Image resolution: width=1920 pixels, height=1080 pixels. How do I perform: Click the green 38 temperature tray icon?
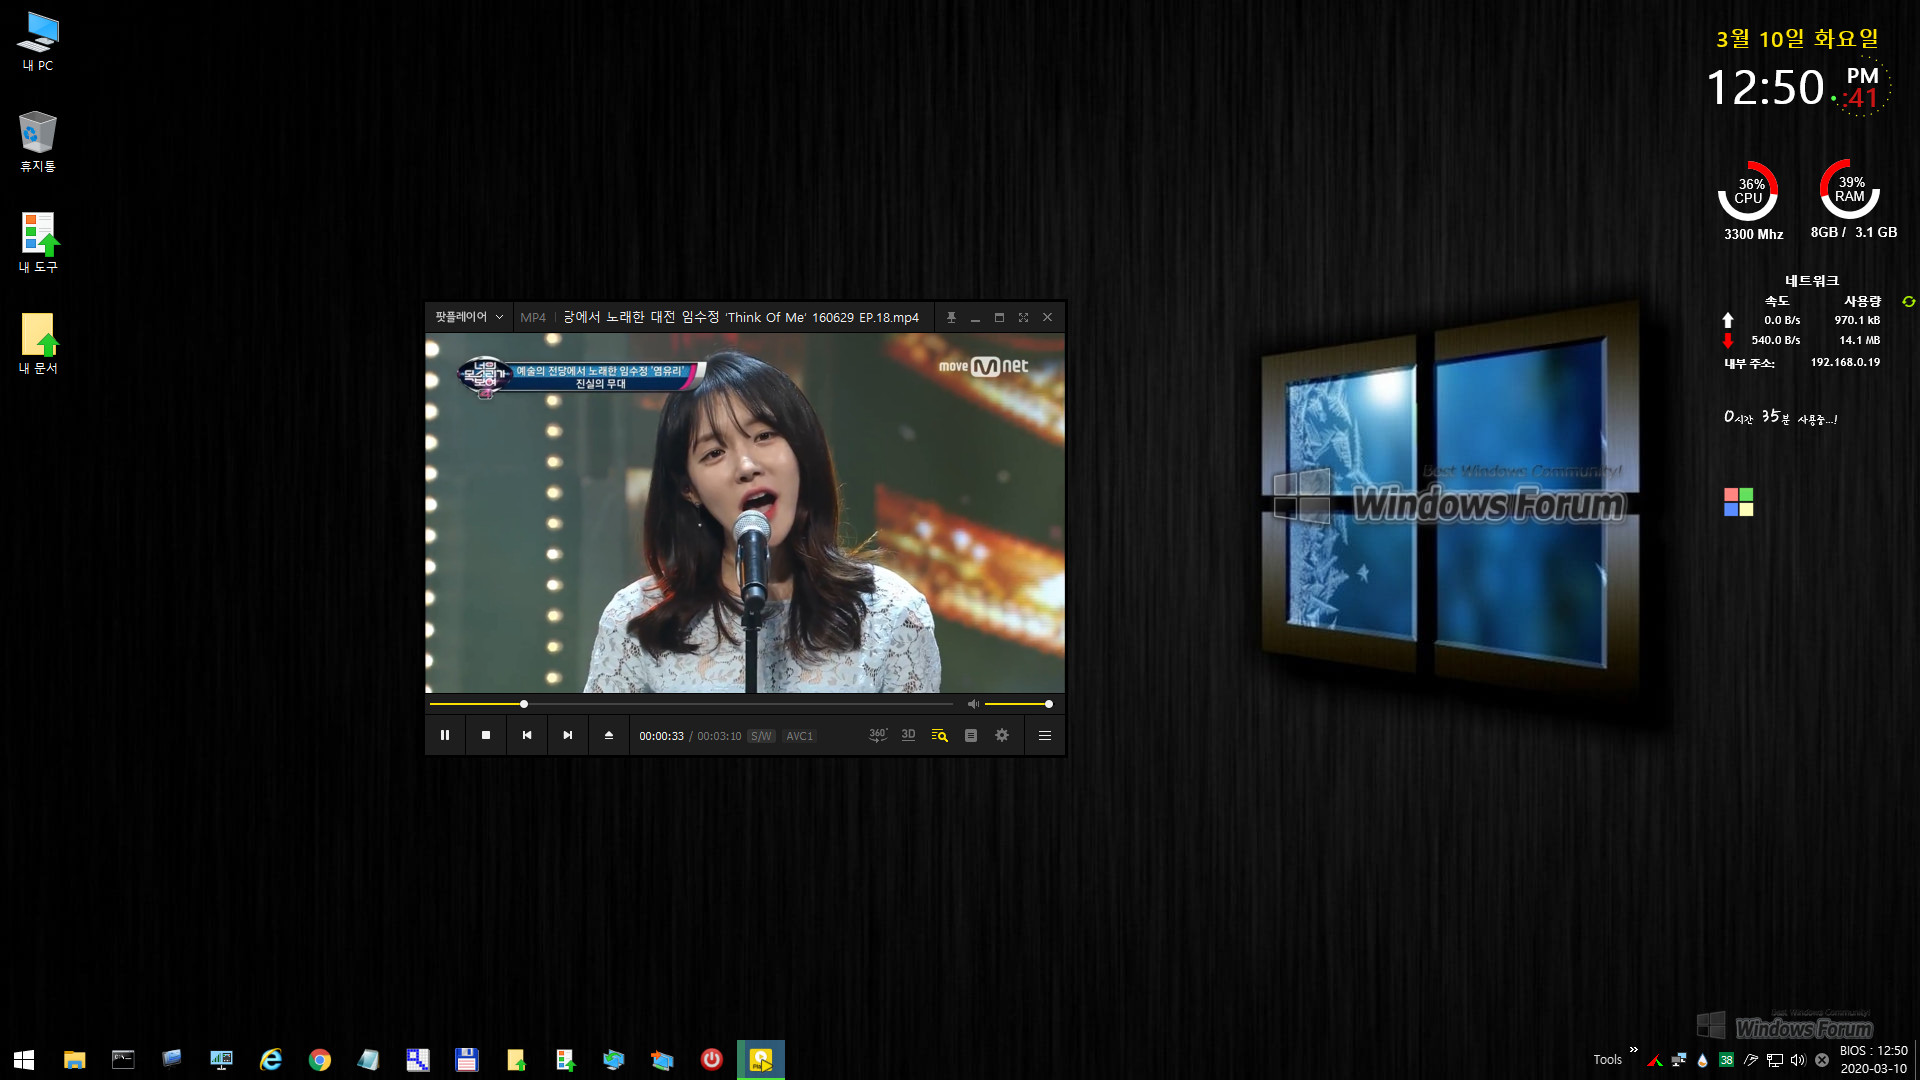click(x=1726, y=1060)
